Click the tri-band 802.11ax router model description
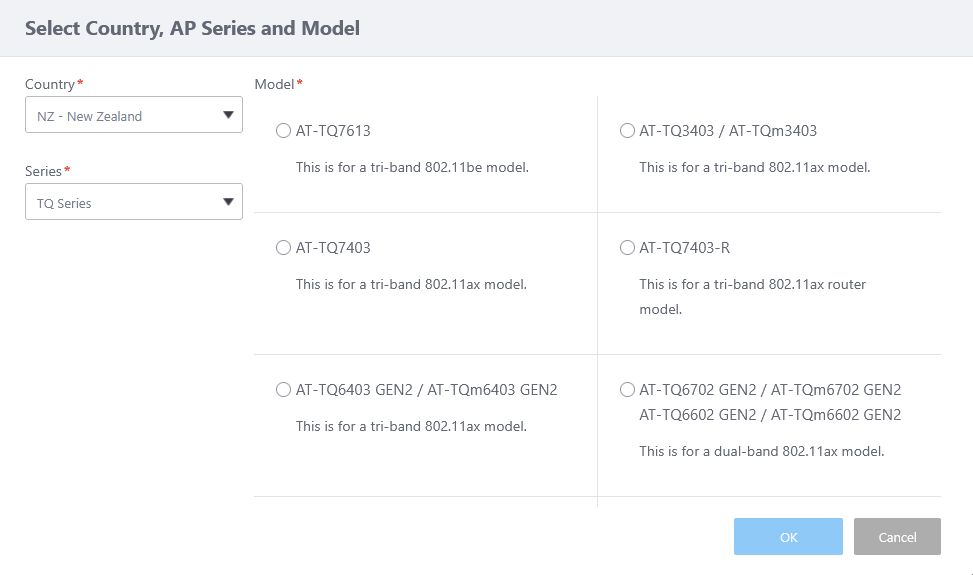The width and height of the screenshot is (973, 575). point(752,296)
